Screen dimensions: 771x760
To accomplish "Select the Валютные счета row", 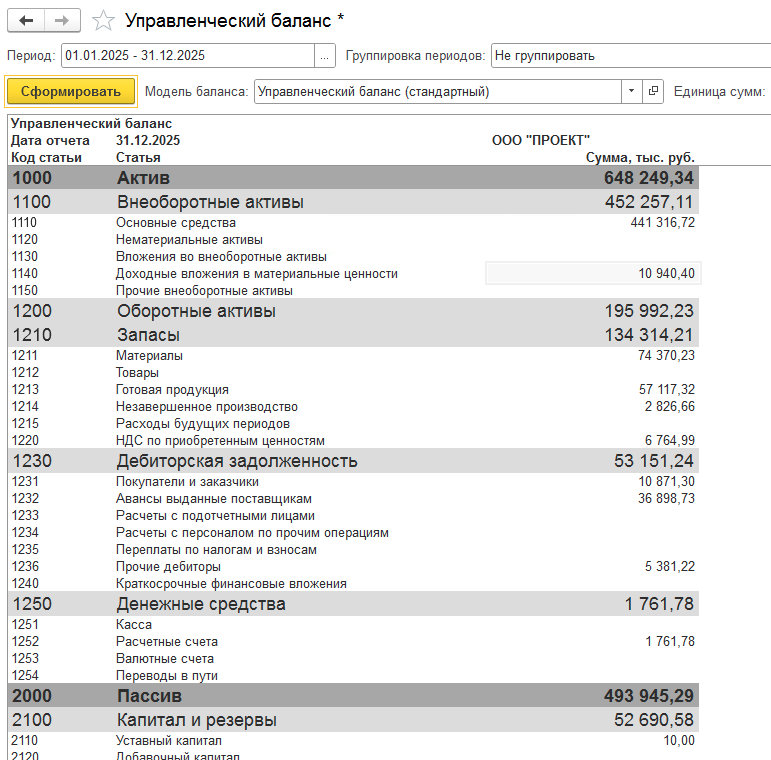I will coord(353,658).
